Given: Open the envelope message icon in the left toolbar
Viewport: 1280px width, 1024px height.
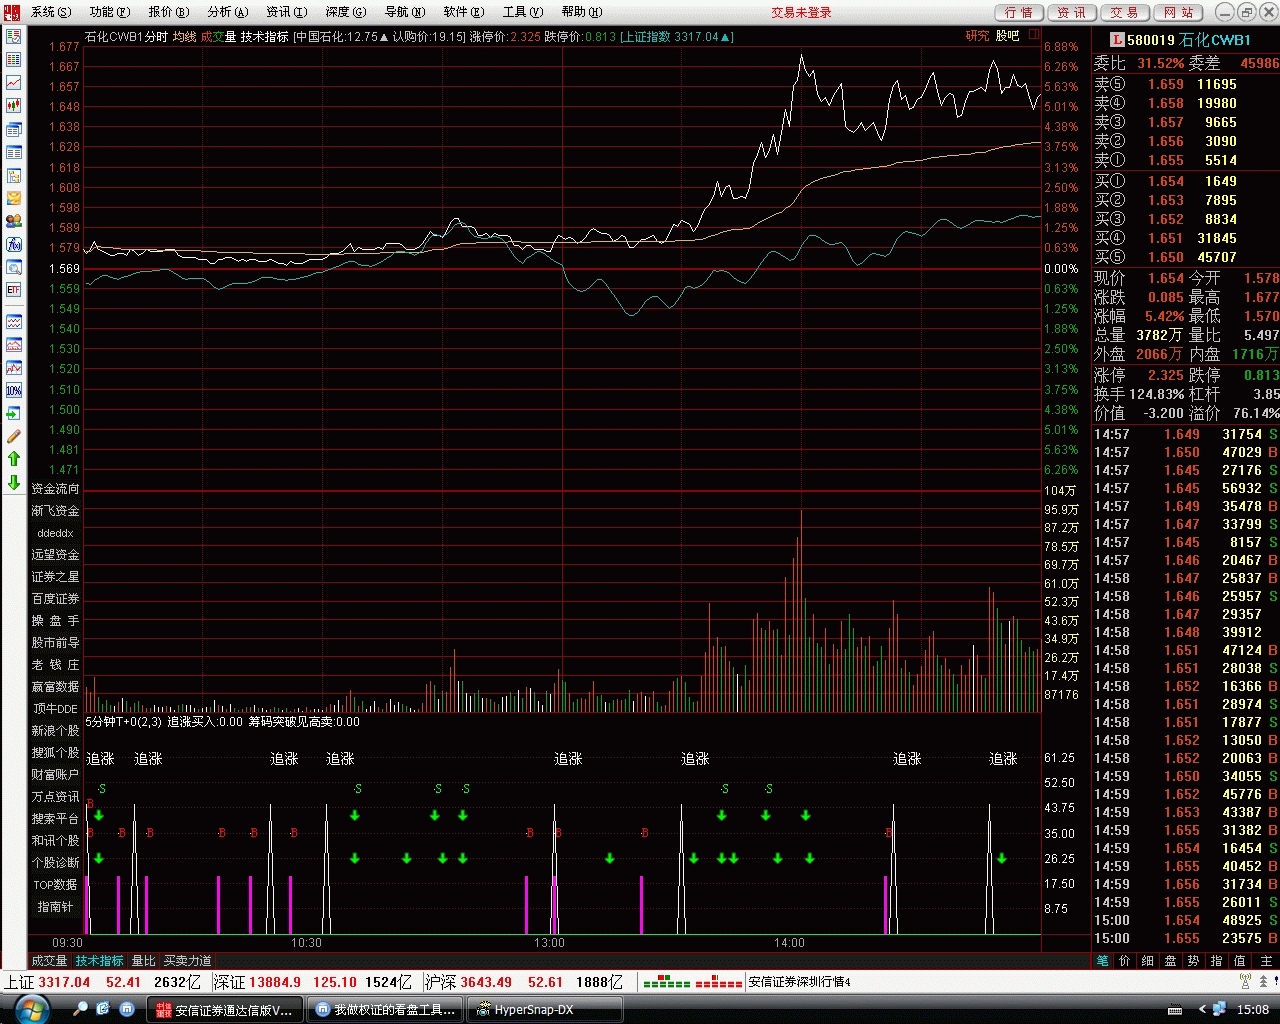Looking at the screenshot, I should [x=14, y=198].
